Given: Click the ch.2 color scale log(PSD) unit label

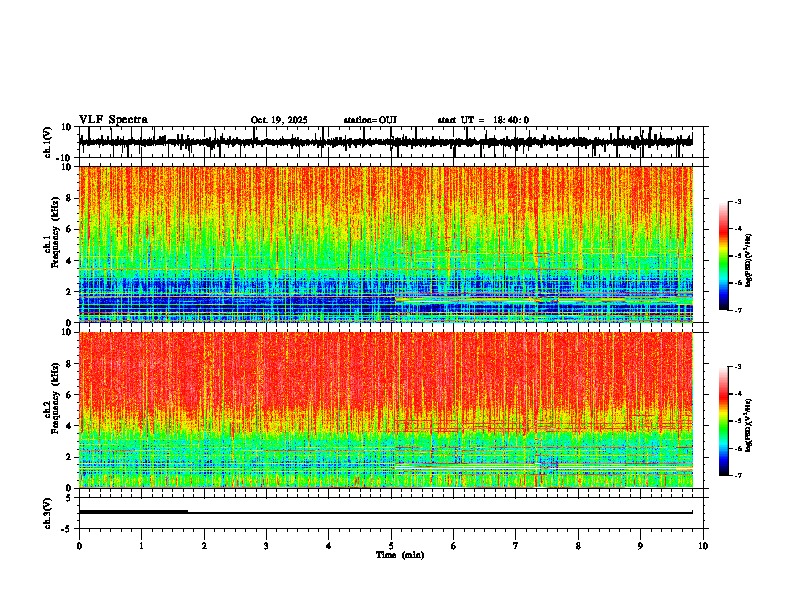Looking at the screenshot, I should [x=749, y=425].
